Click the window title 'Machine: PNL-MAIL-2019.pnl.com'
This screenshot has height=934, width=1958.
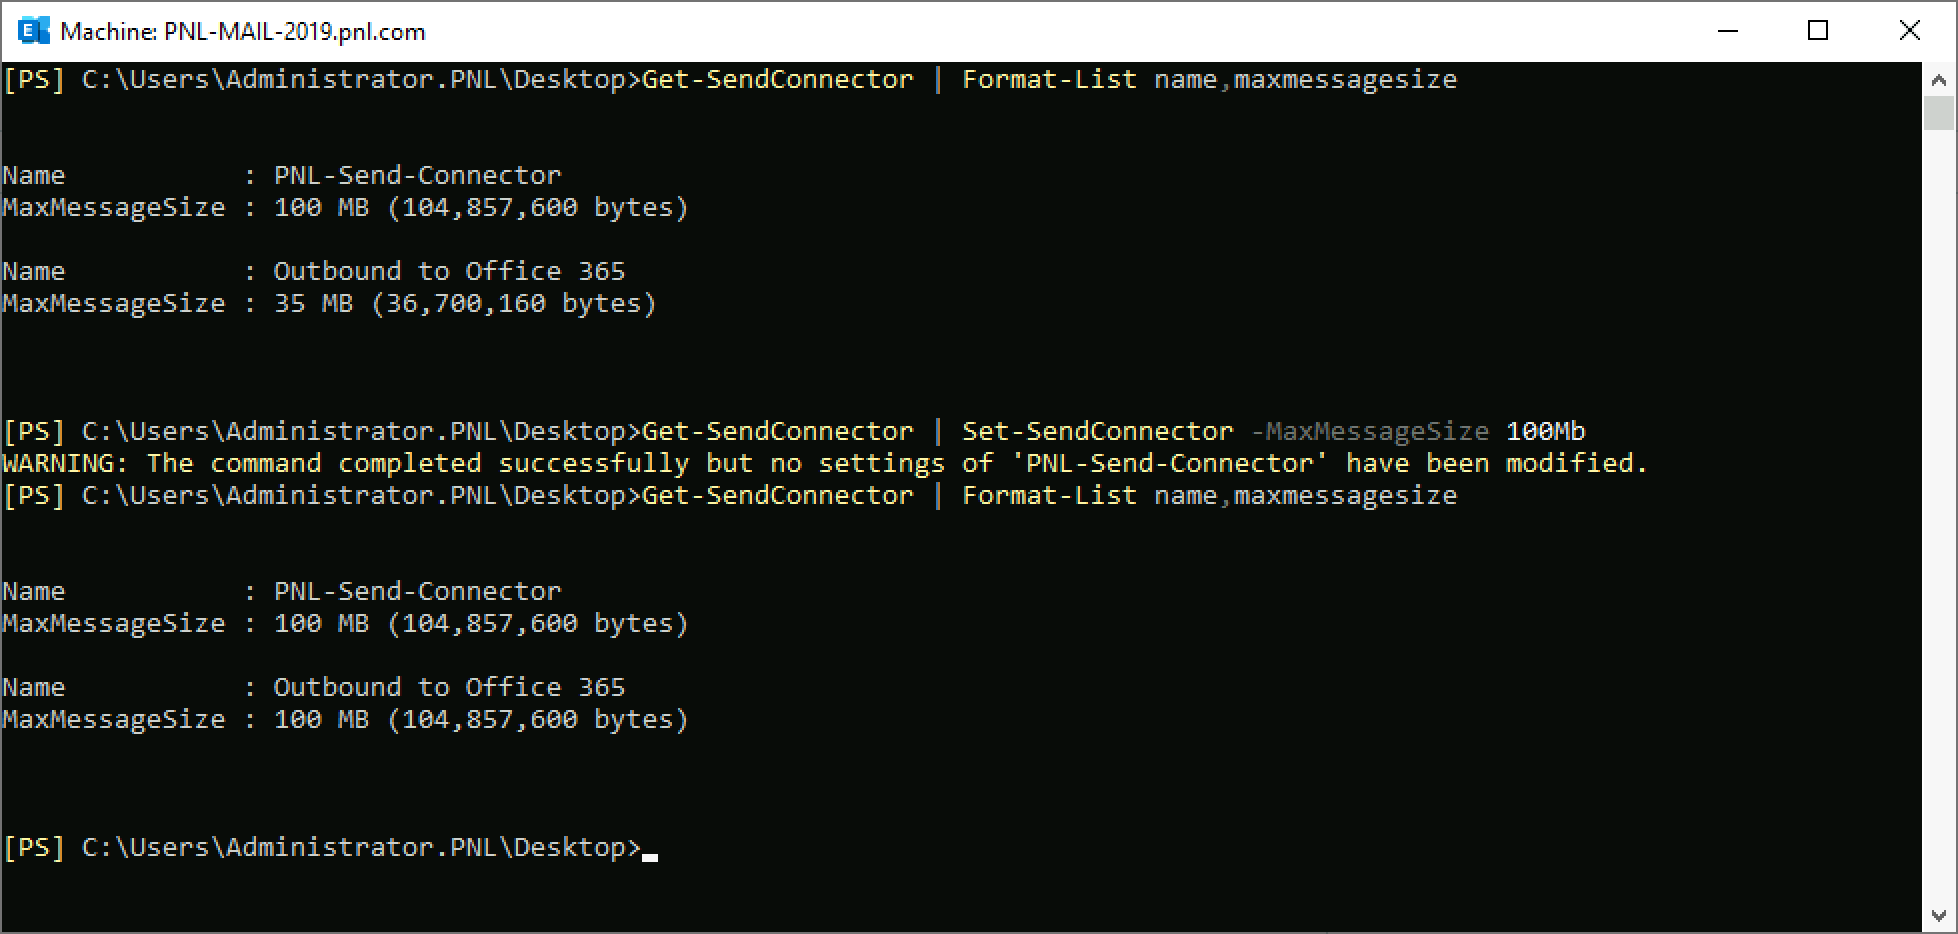pos(243,32)
